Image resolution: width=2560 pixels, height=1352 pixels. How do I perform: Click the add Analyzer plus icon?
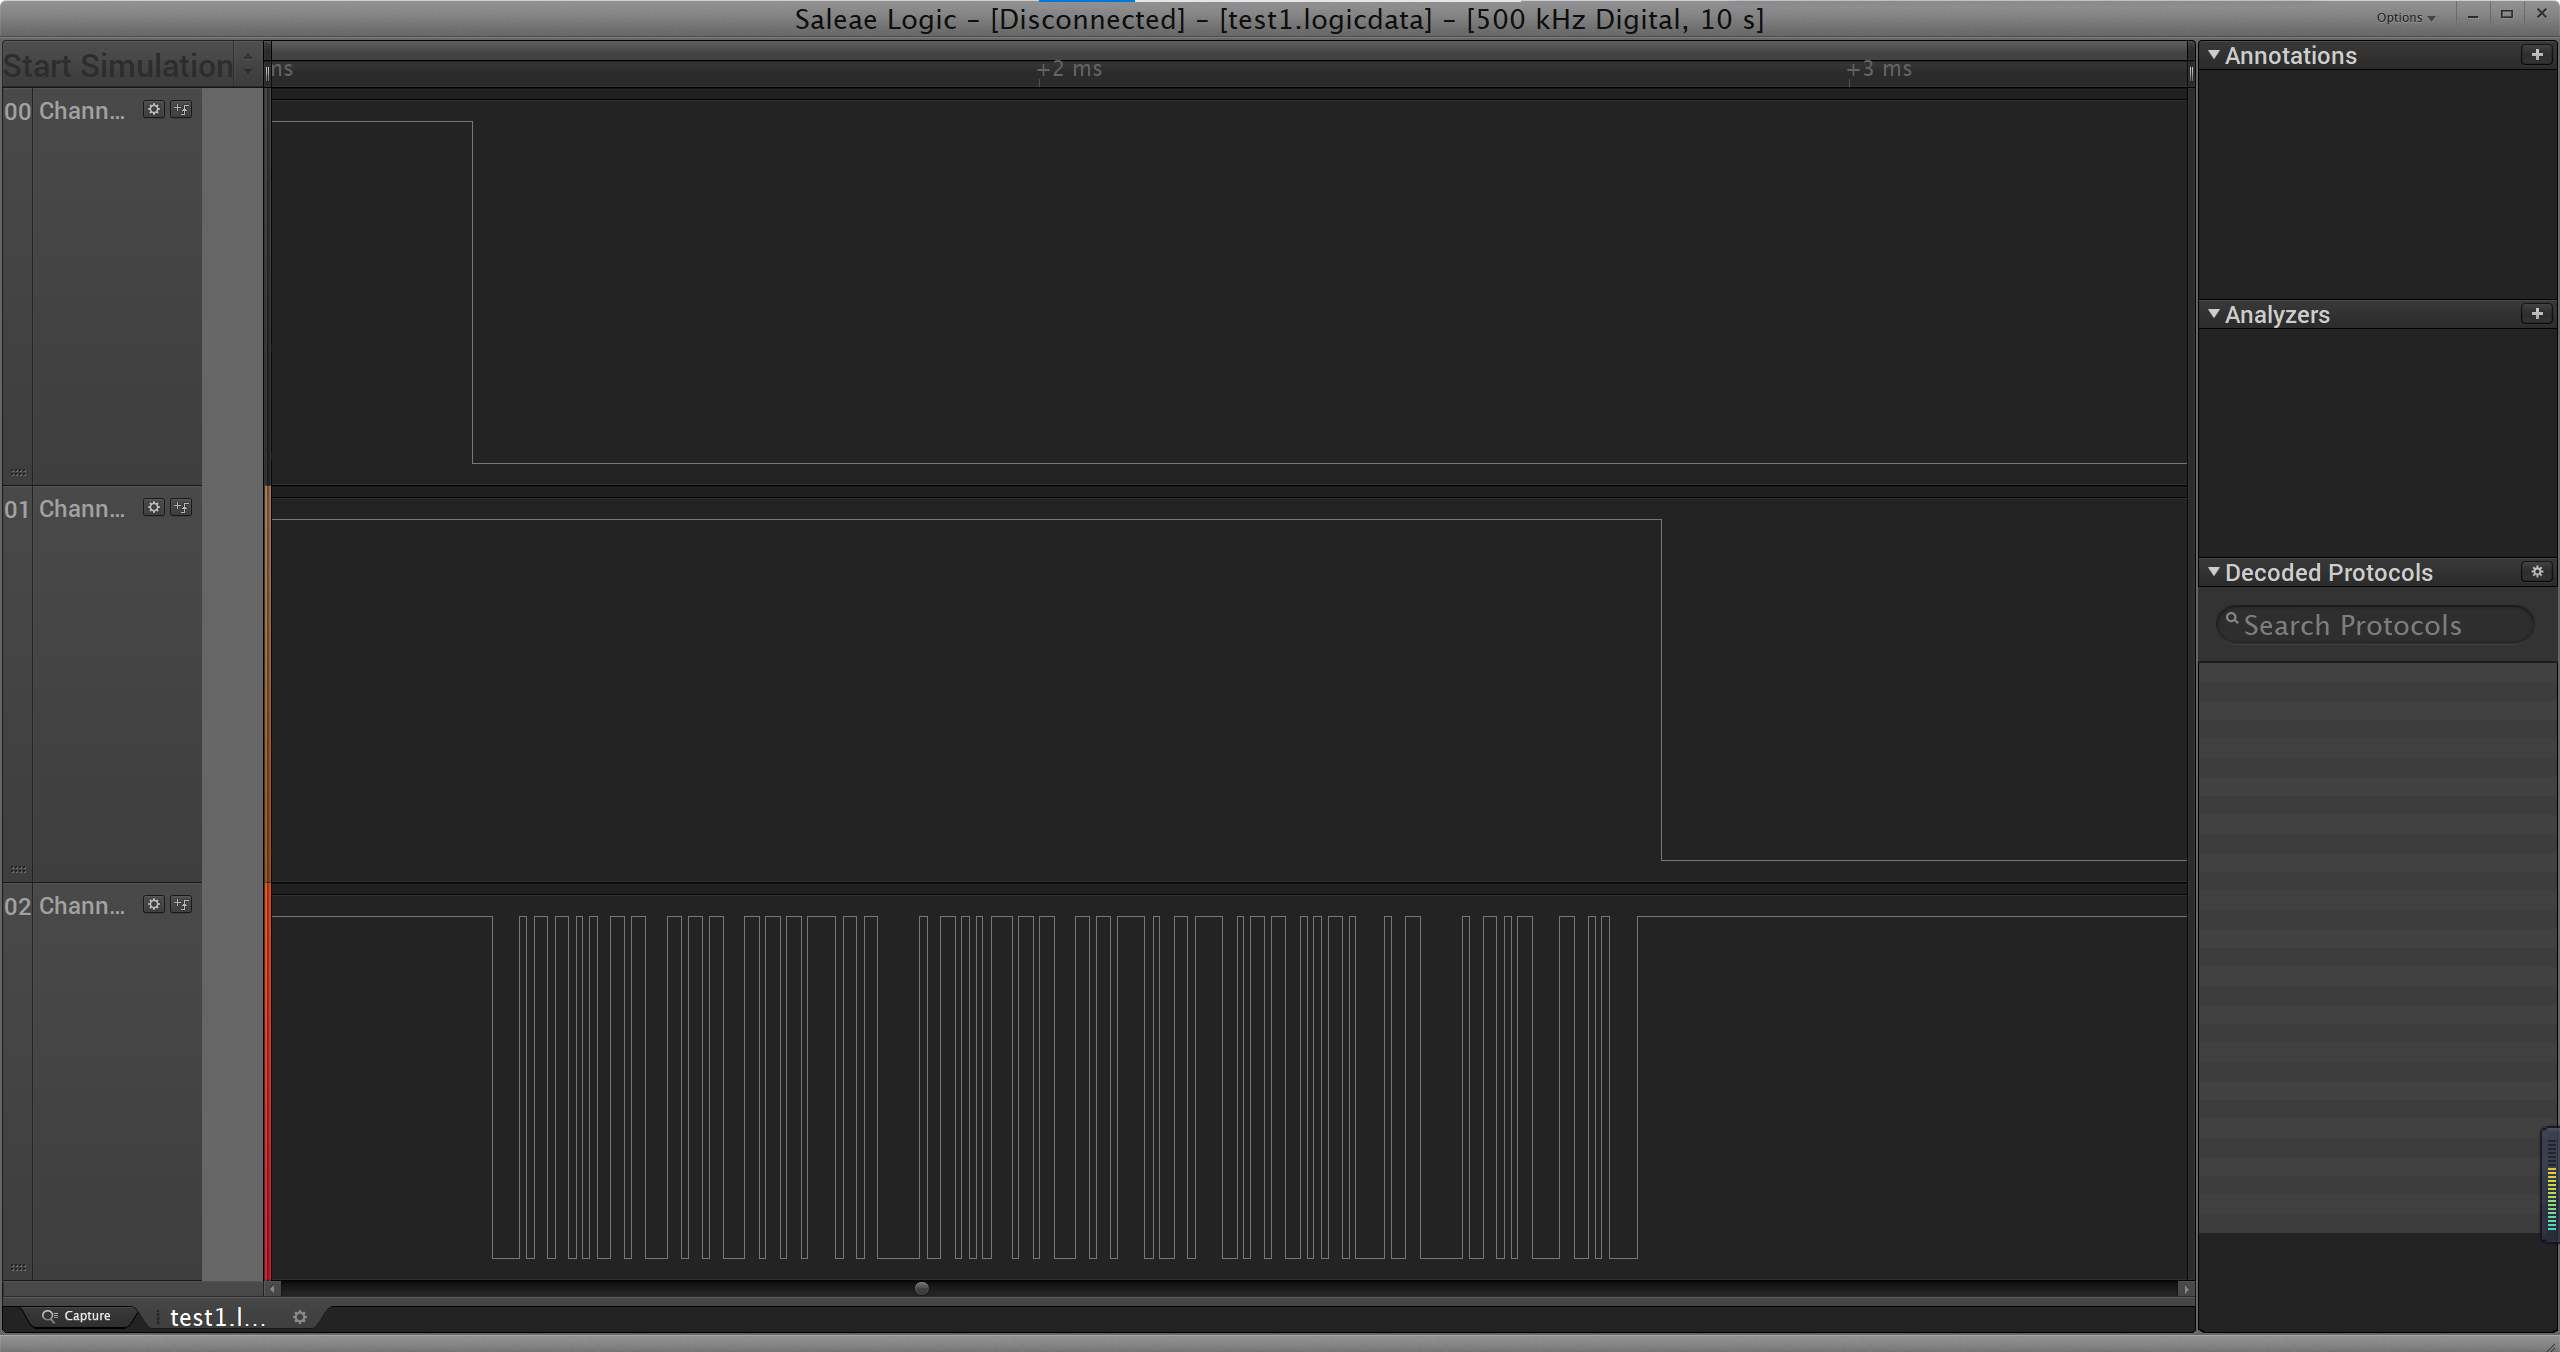pos(2536,315)
